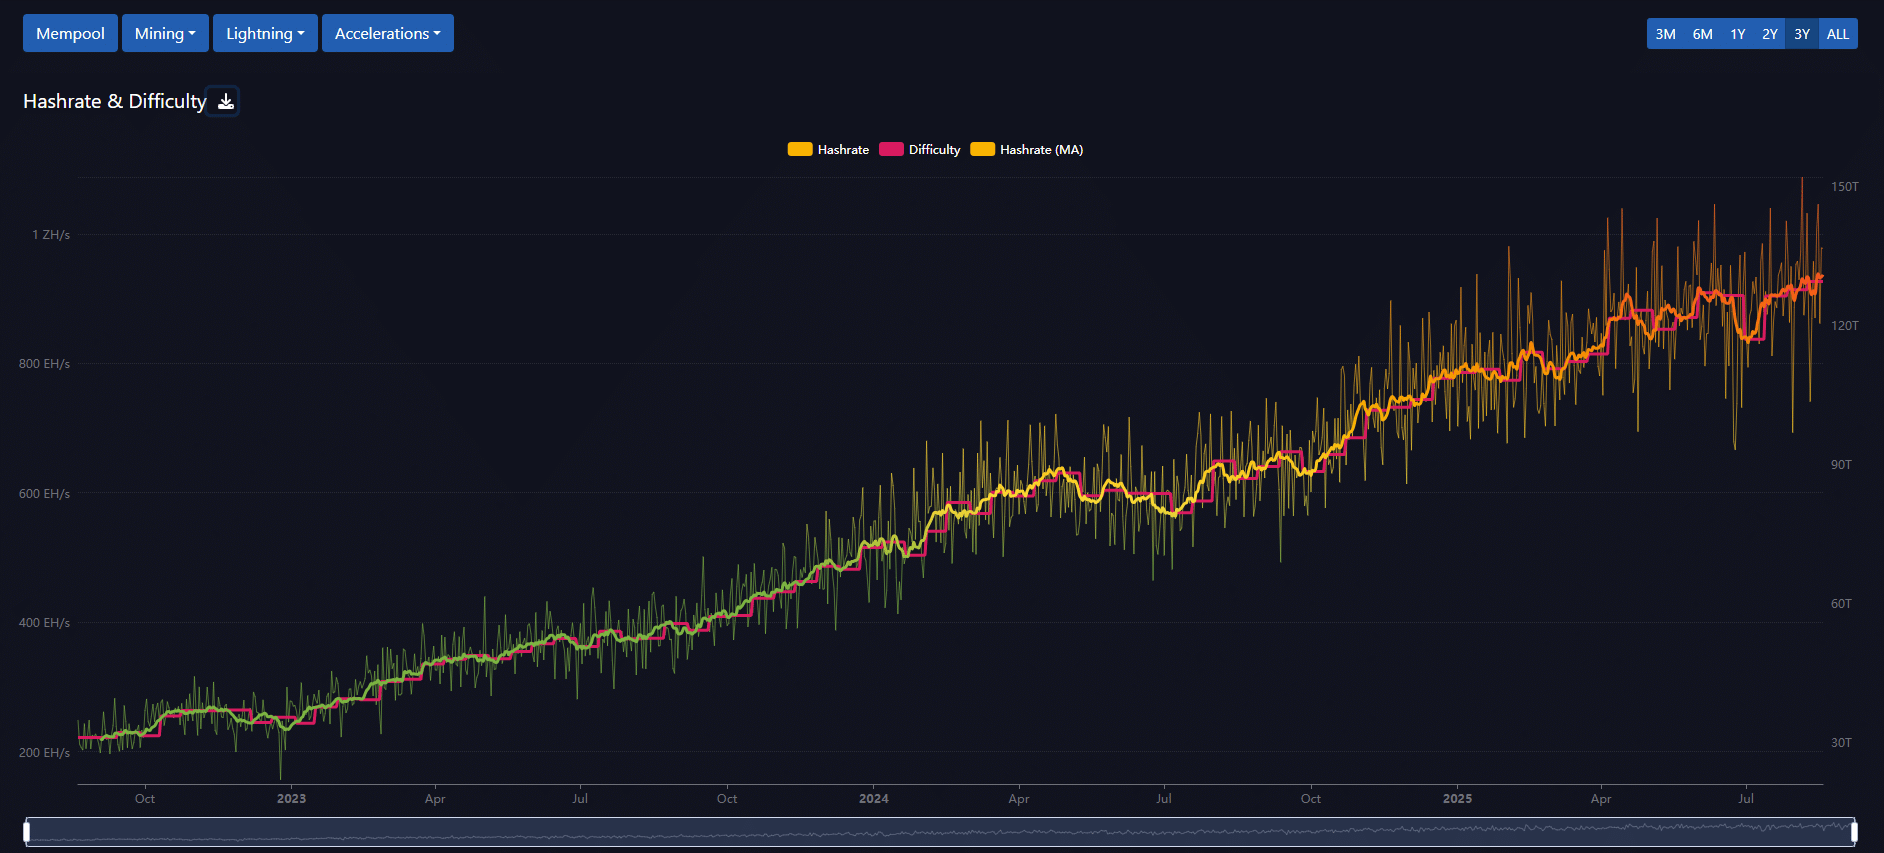Click the Hashrate (MA) legend swatch
The width and height of the screenshot is (1884, 853).
point(983,149)
